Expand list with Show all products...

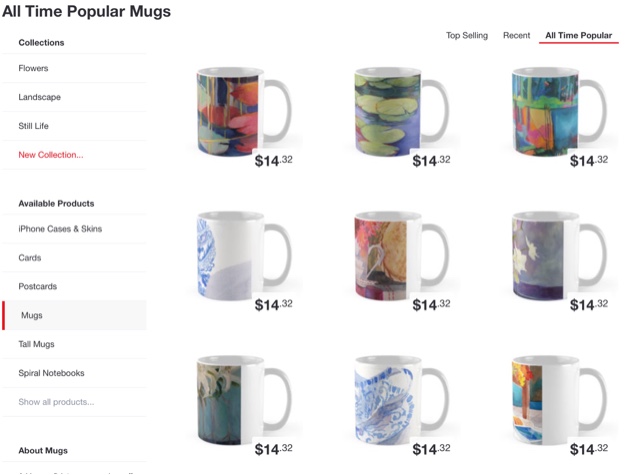coord(56,402)
